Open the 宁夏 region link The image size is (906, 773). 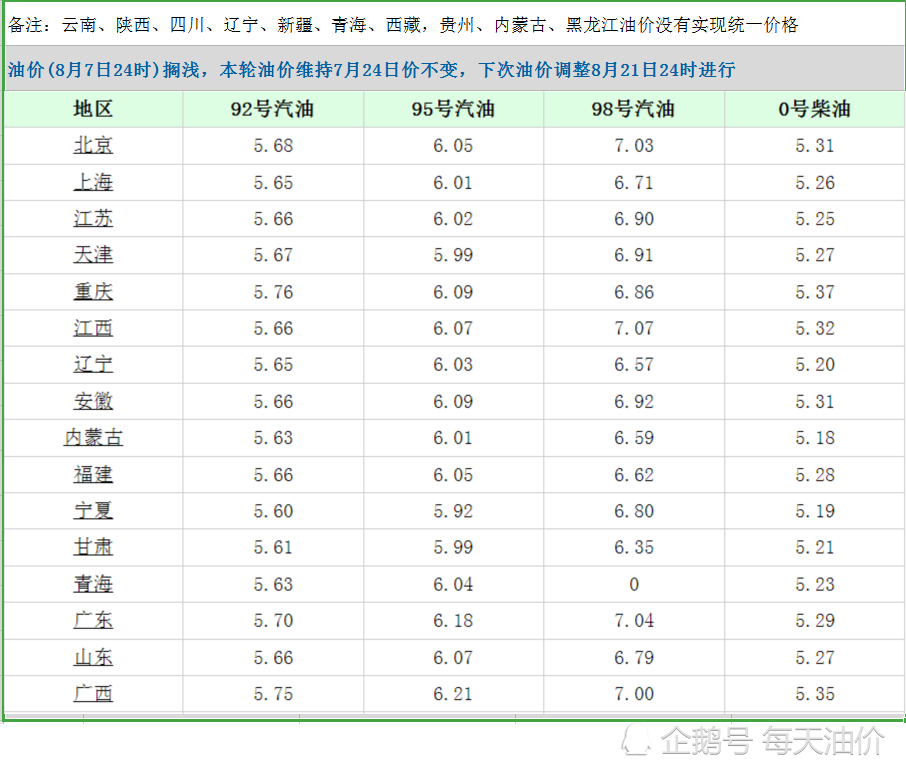click(93, 511)
